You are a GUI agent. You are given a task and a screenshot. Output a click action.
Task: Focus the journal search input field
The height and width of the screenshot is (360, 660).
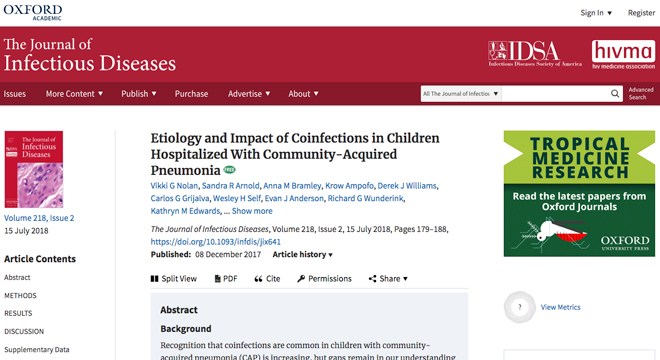point(556,93)
